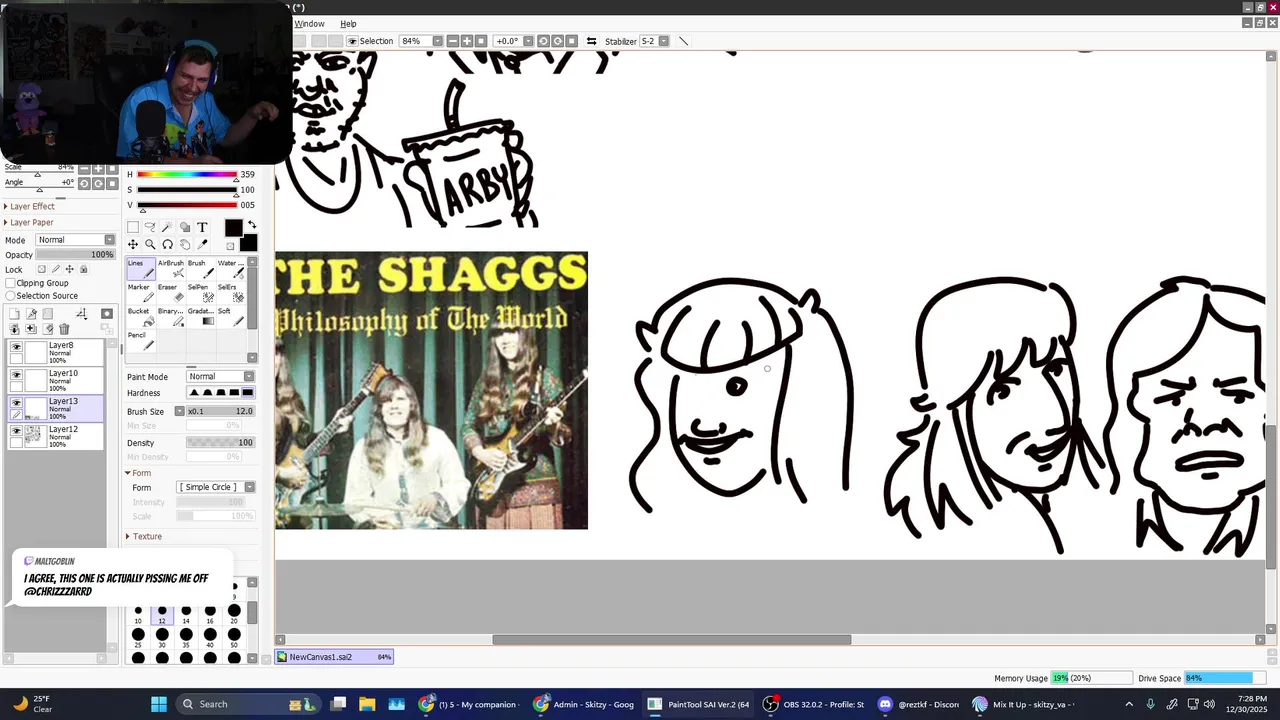This screenshot has height=720, width=1280.
Task: Select the Eyedropper color picker tool
Action: point(202,244)
